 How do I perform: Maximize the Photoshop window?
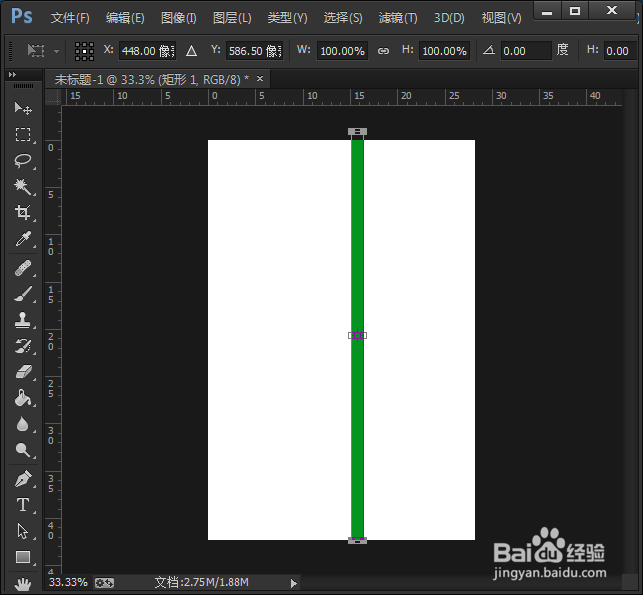click(x=575, y=11)
